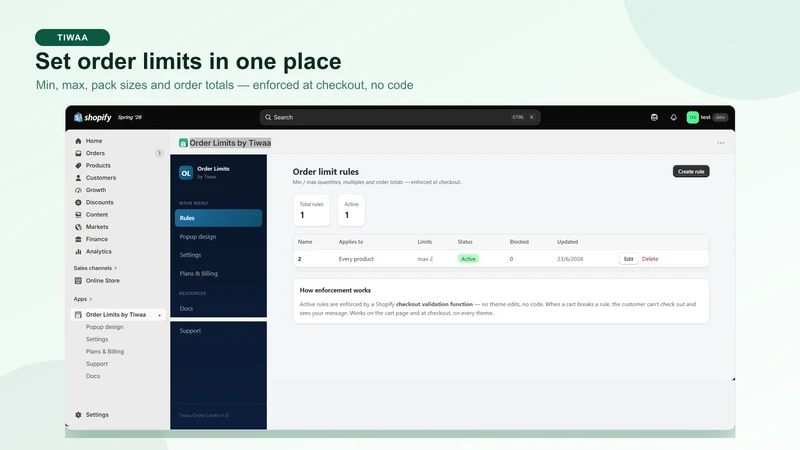Click the Discounts icon
Image resolution: width=800 pixels, height=450 pixels.
78,202
